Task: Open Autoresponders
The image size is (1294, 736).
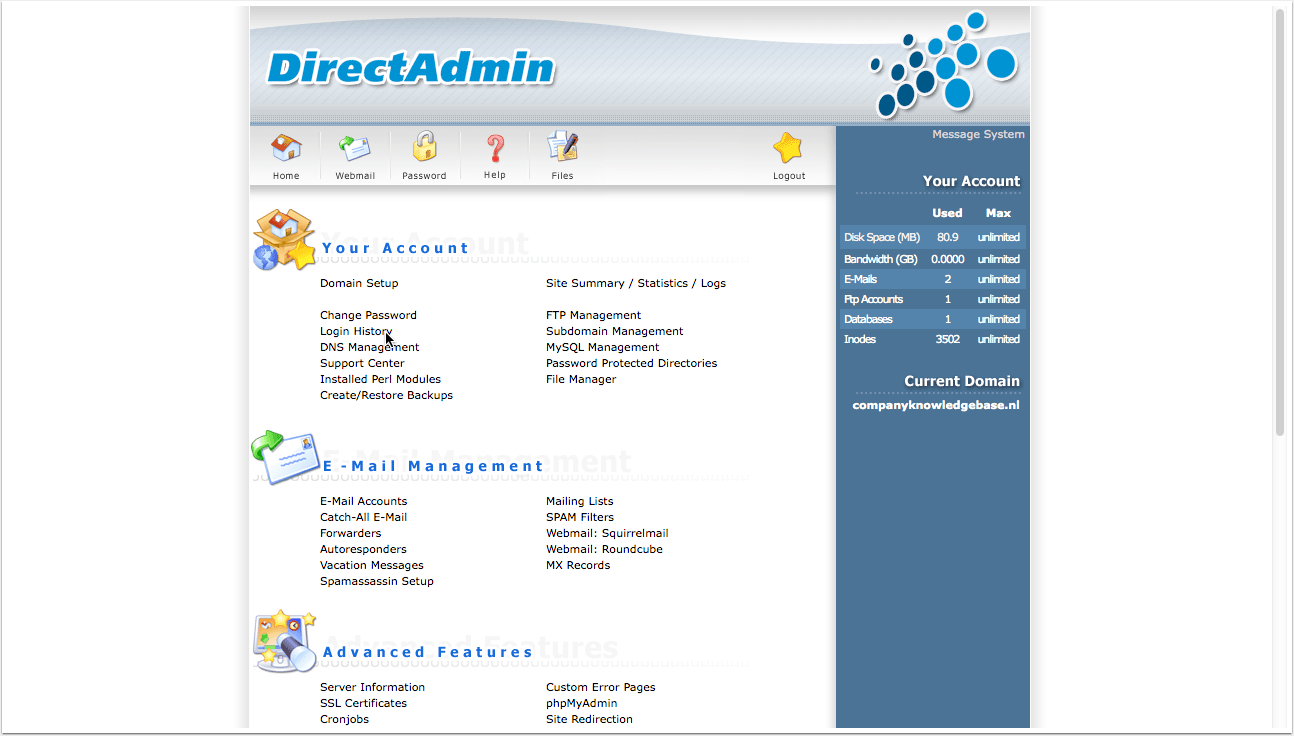Action: click(363, 549)
